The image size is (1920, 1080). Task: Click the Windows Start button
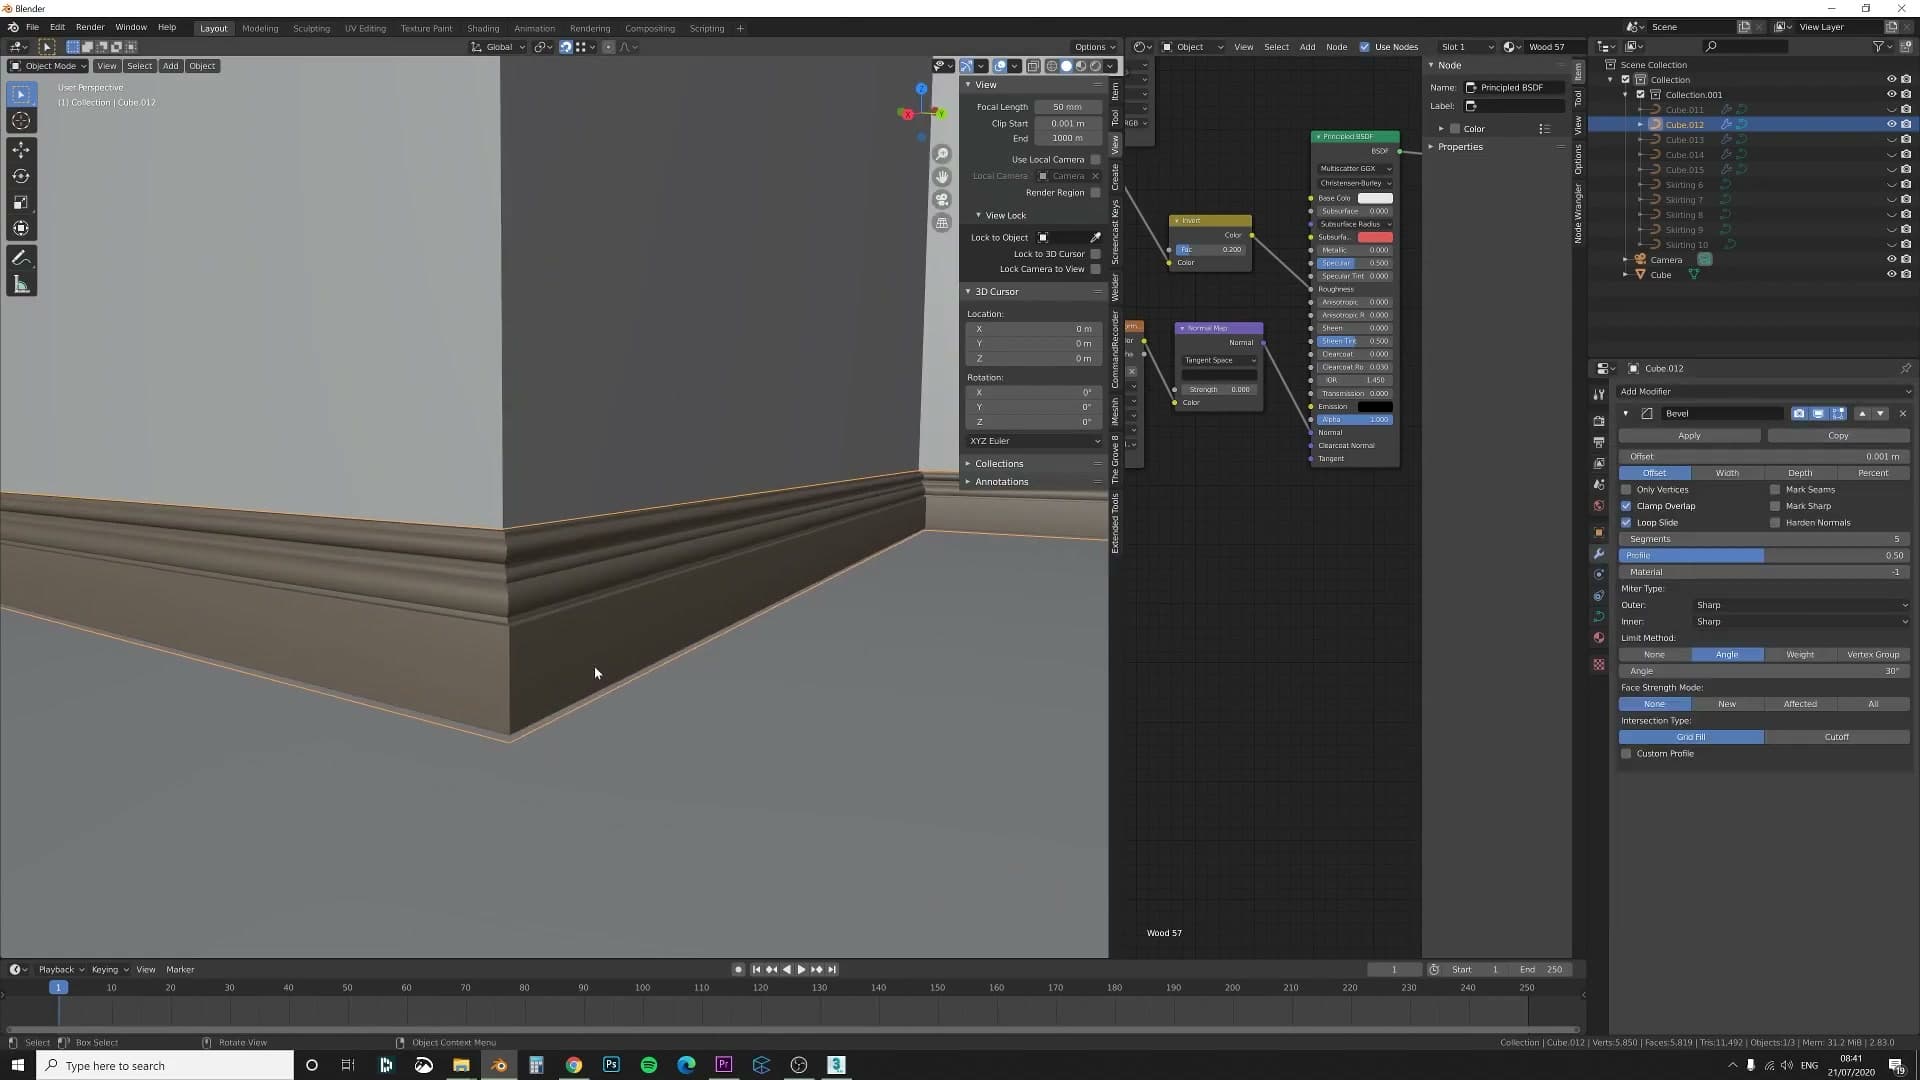(x=18, y=1065)
